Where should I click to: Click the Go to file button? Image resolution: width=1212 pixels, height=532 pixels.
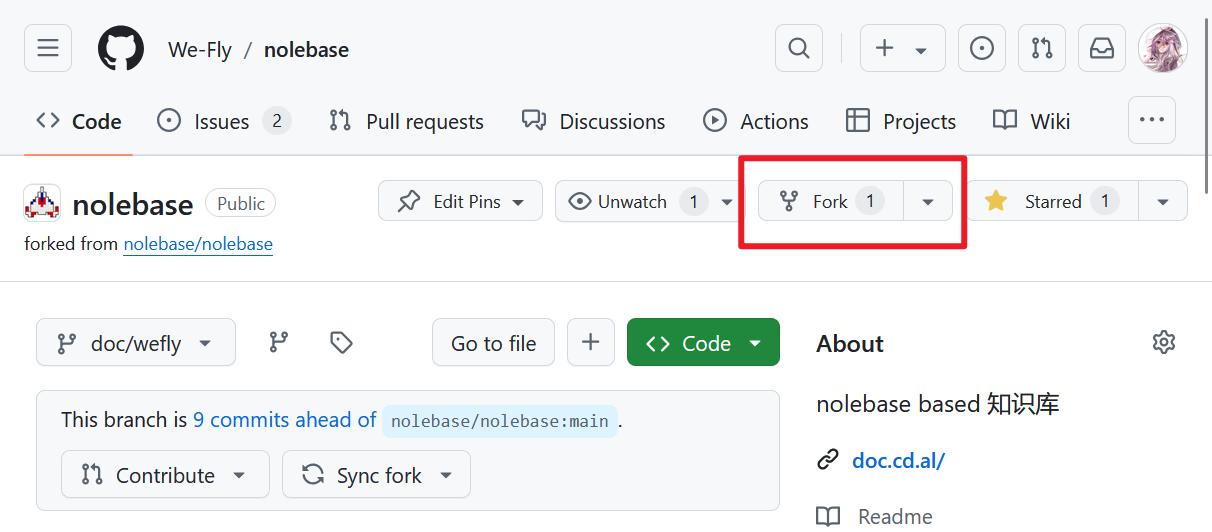pyautogui.click(x=493, y=343)
